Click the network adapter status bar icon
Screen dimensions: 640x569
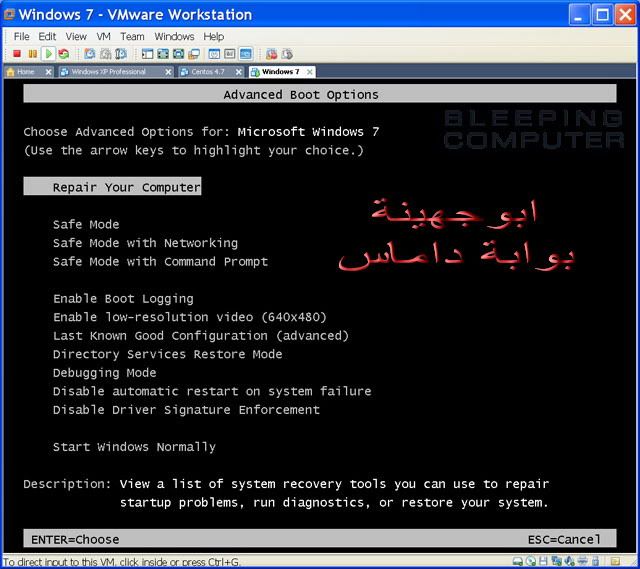[x=557, y=561]
